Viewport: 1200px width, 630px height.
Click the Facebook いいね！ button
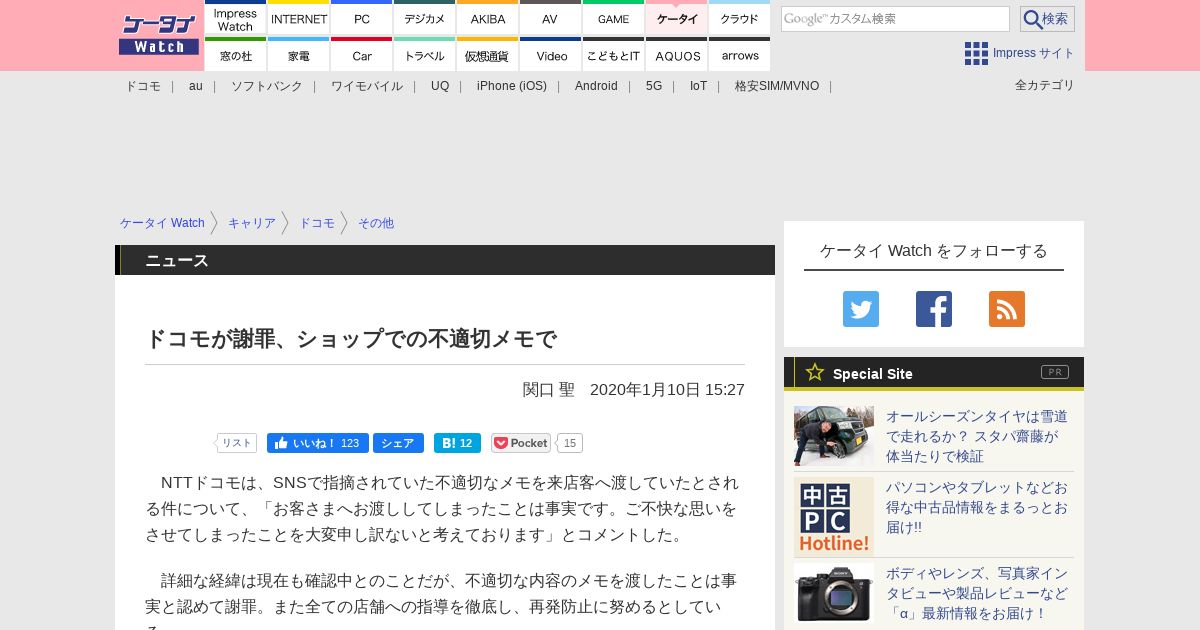318,443
